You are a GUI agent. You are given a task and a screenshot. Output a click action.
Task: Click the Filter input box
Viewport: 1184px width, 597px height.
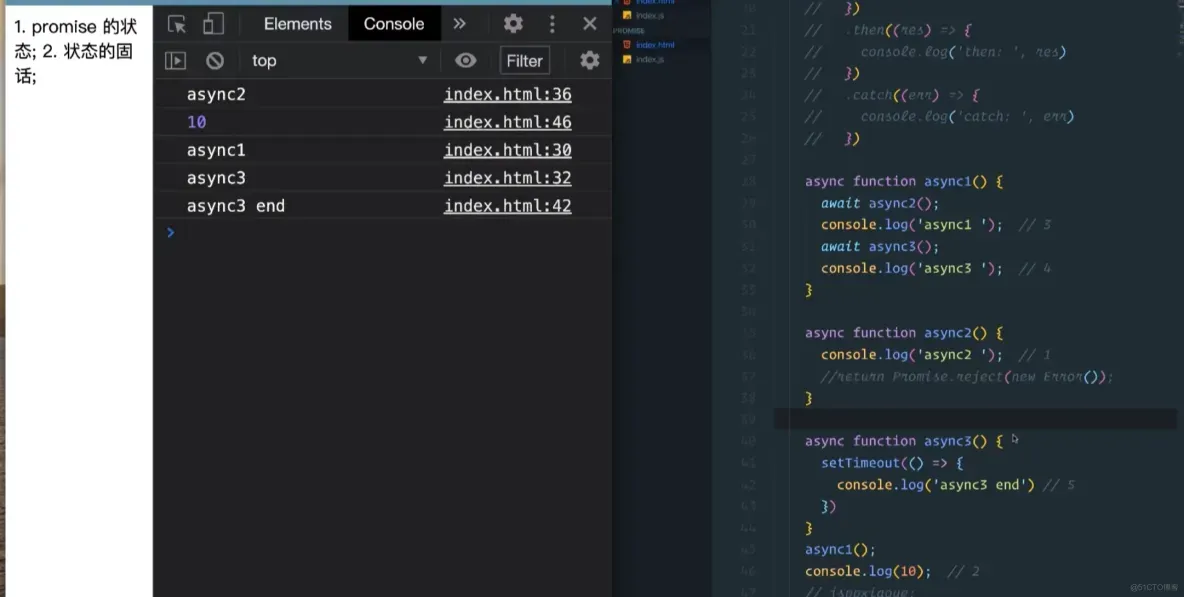(x=524, y=61)
